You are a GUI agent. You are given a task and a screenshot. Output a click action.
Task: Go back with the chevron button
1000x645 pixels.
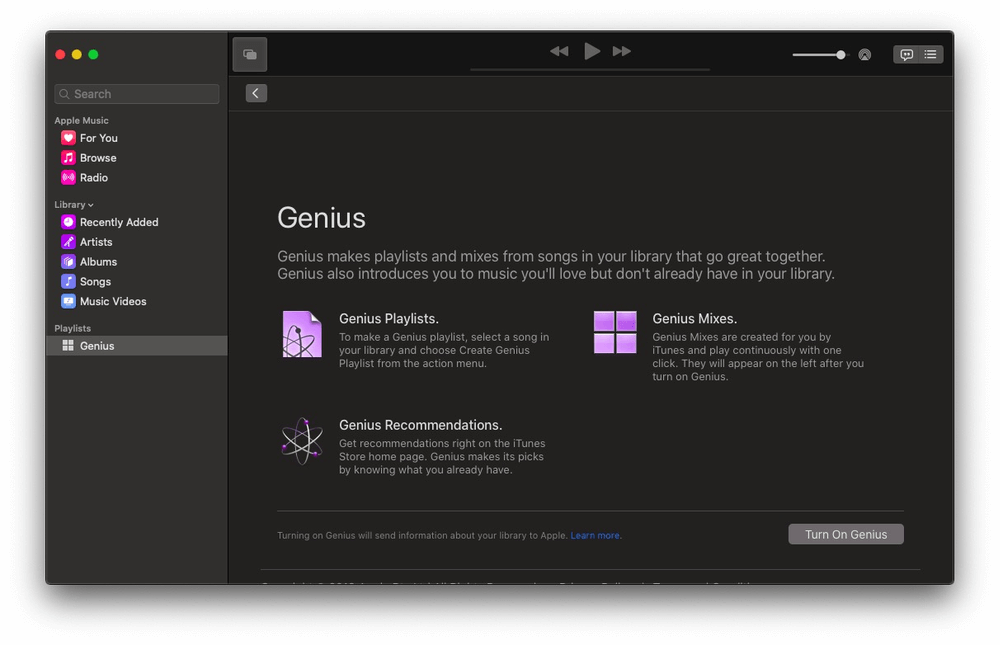(256, 93)
